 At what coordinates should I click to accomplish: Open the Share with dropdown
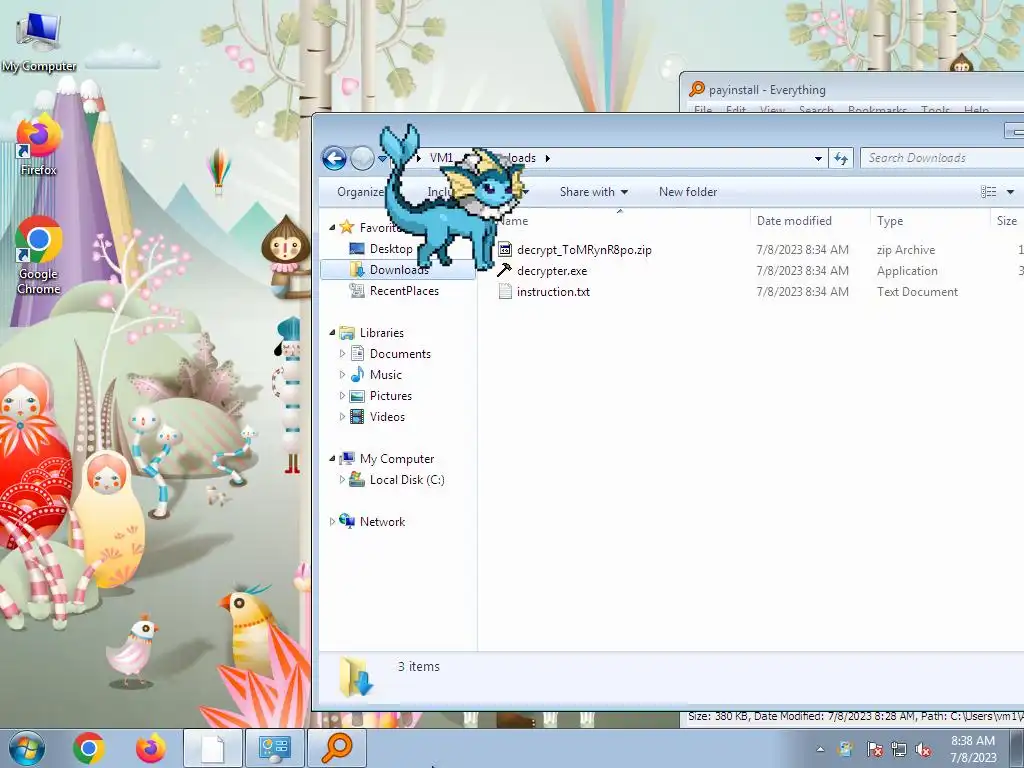pyautogui.click(x=594, y=191)
